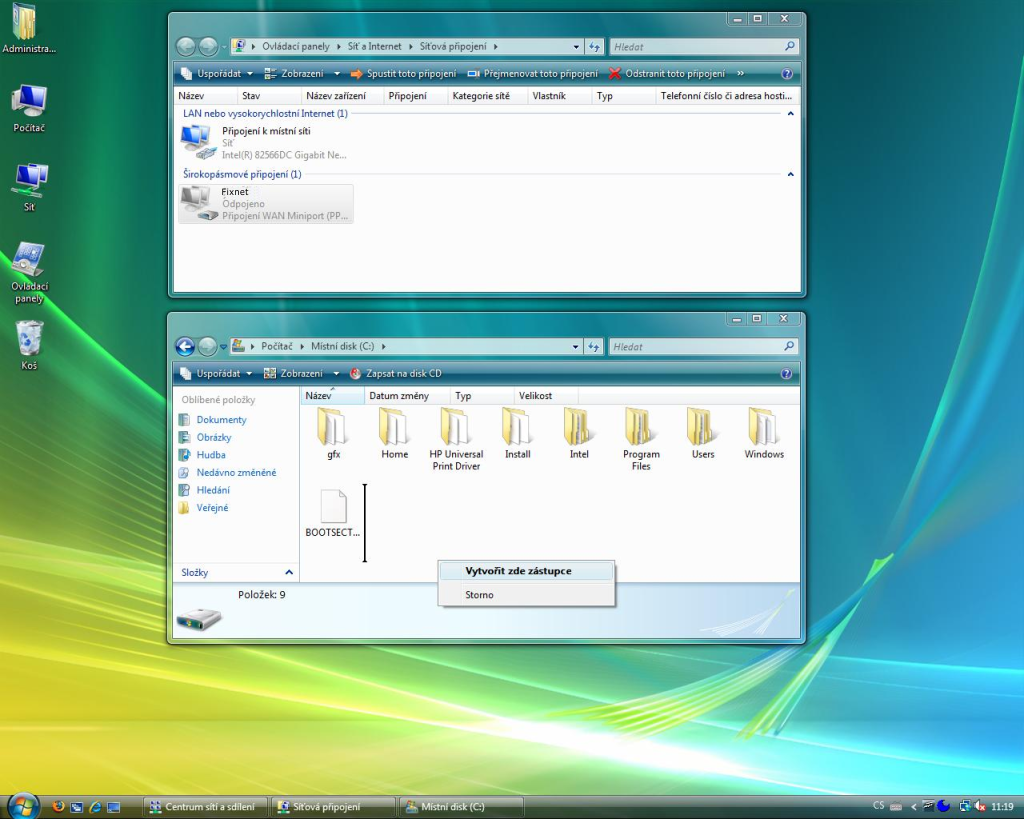
Task: Click the CS language indicator
Action: tap(878, 806)
